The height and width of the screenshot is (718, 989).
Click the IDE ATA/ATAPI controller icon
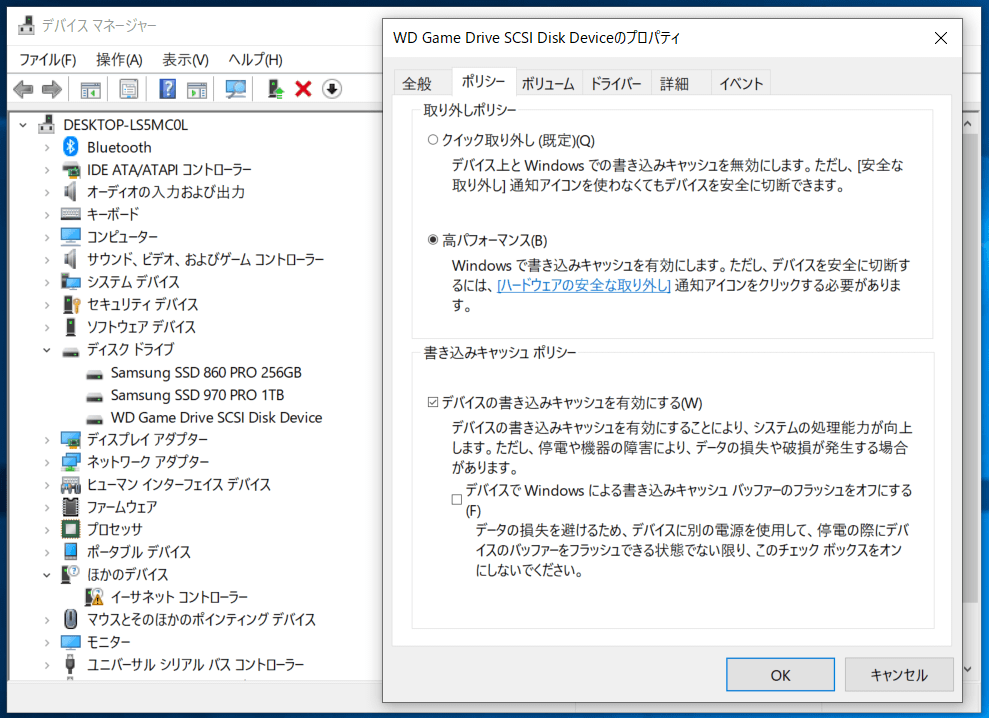pyautogui.click(x=71, y=170)
